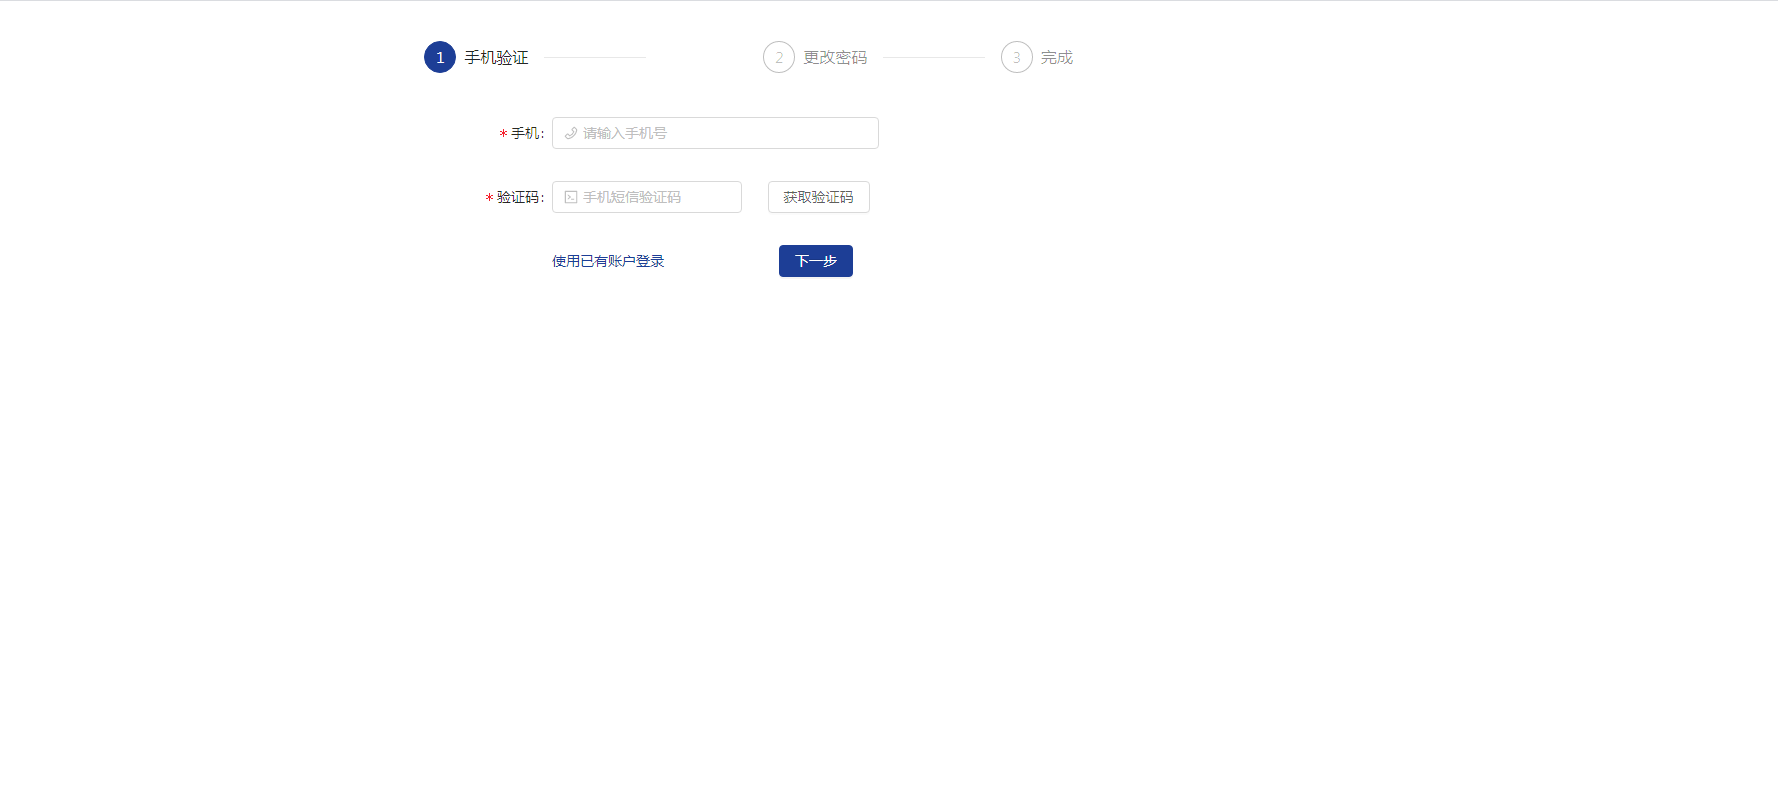Click the empty right end of phone input
The height and width of the screenshot is (801, 1778).
click(850, 133)
